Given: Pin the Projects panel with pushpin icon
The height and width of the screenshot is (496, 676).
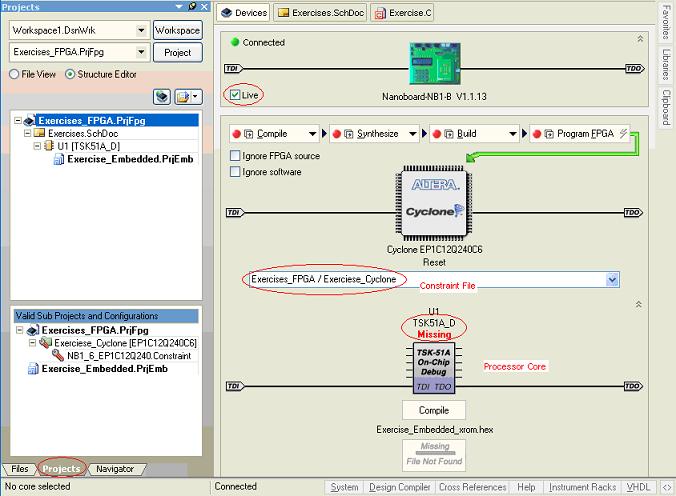Looking at the screenshot, I should pos(192,6).
